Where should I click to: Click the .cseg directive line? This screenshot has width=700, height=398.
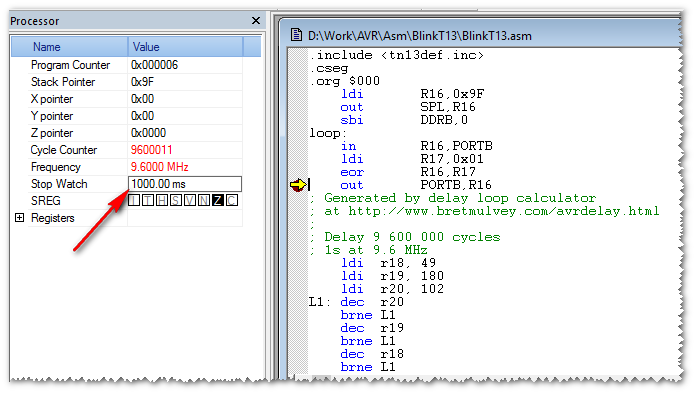coord(329,68)
